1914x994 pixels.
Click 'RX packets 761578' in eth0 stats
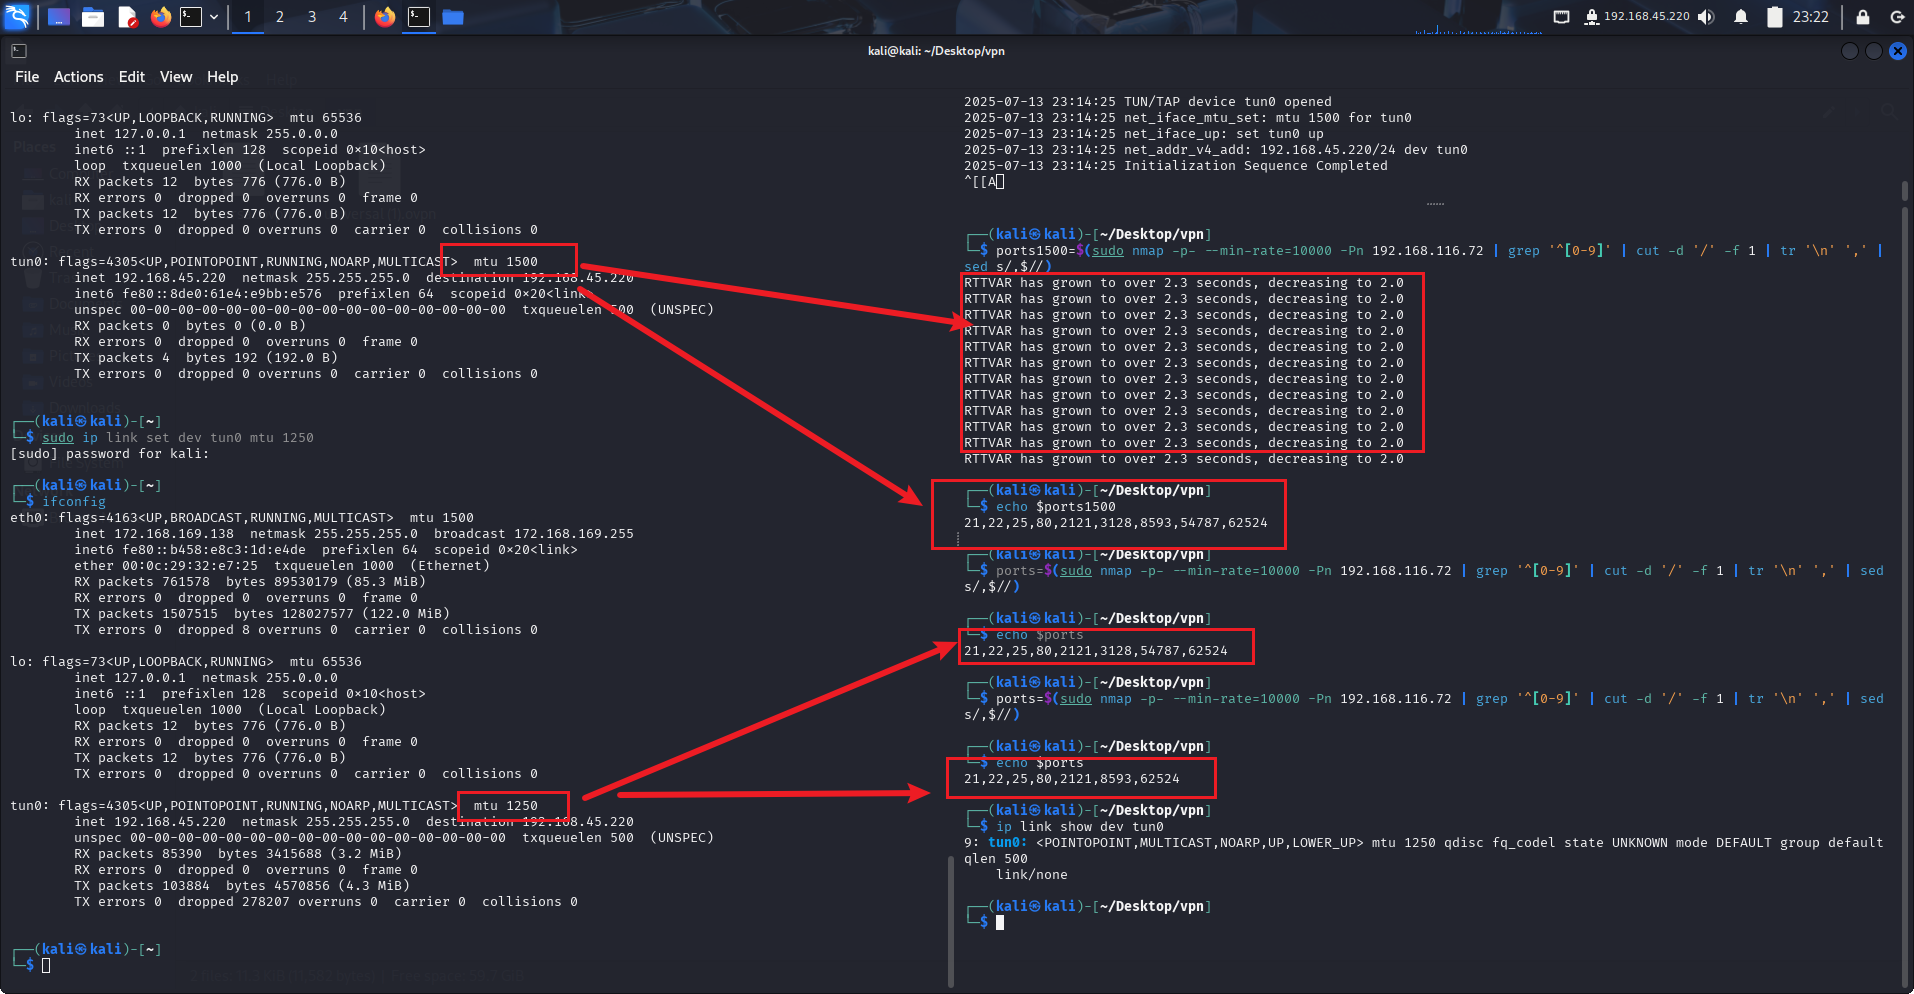(x=250, y=582)
